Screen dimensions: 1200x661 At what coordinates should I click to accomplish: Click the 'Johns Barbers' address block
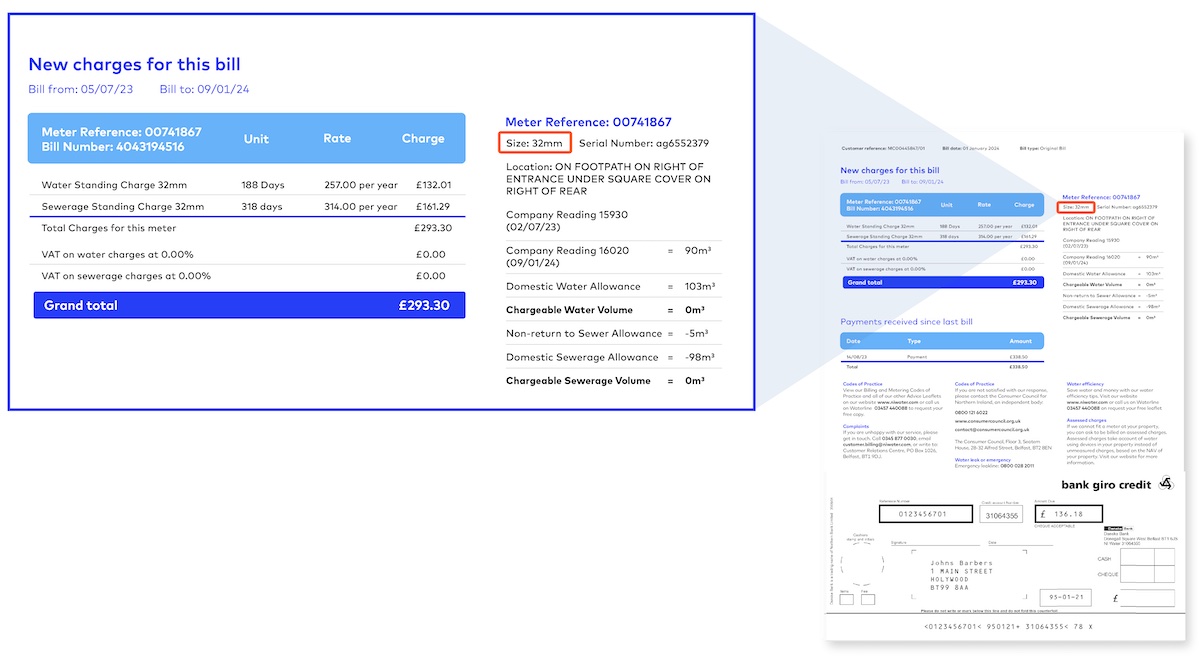[962, 575]
